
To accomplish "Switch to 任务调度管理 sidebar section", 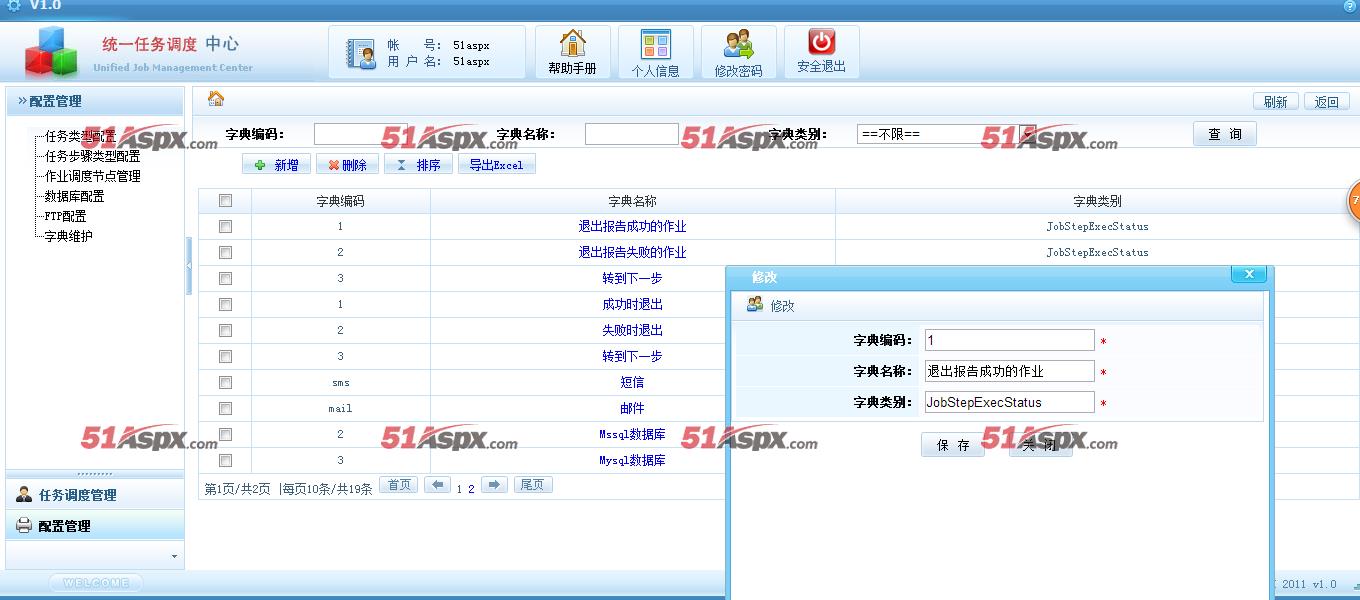I will [95, 495].
